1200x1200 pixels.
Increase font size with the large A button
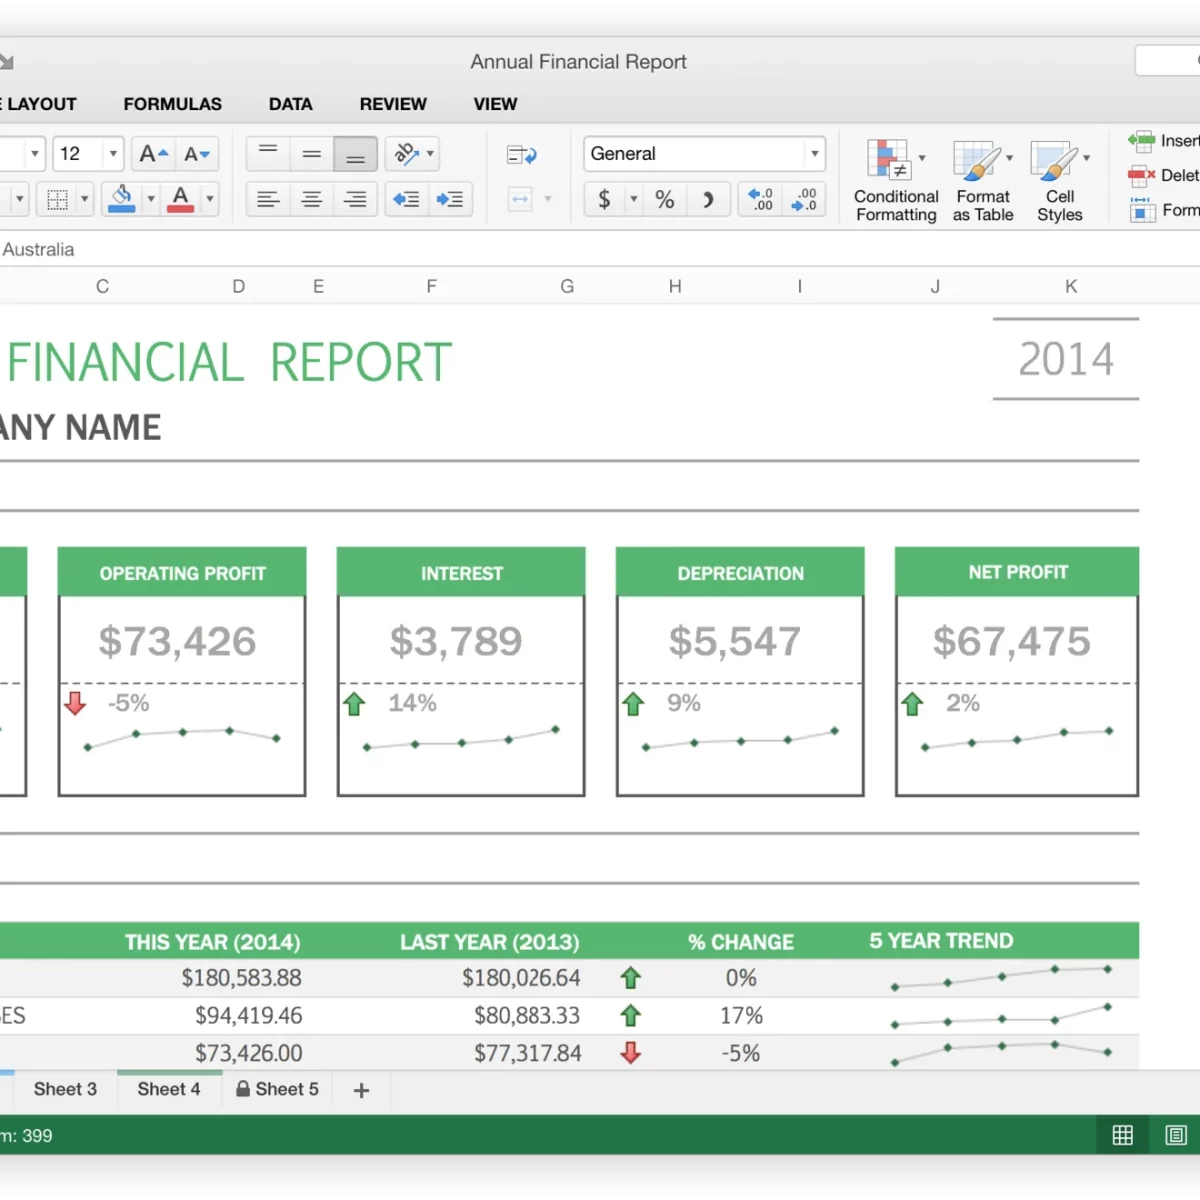point(153,154)
